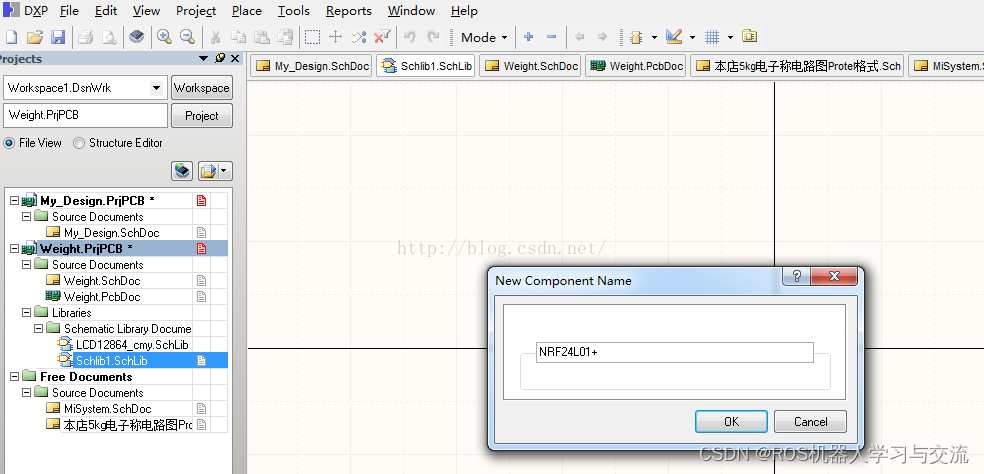Click the Previous part left arrow
984x474 pixels.
pyautogui.click(x=580, y=37)
